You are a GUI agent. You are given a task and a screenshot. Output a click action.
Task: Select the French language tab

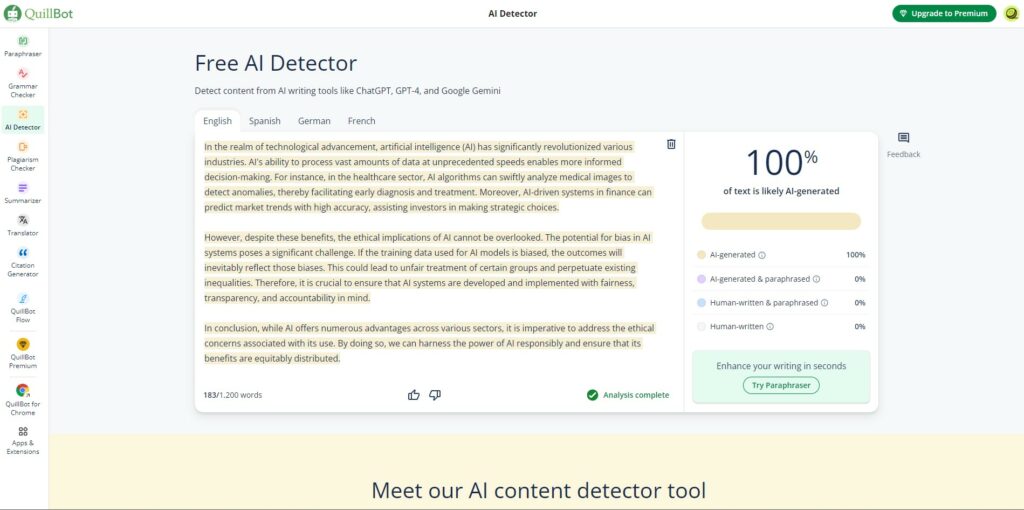(x=362, y=121)
